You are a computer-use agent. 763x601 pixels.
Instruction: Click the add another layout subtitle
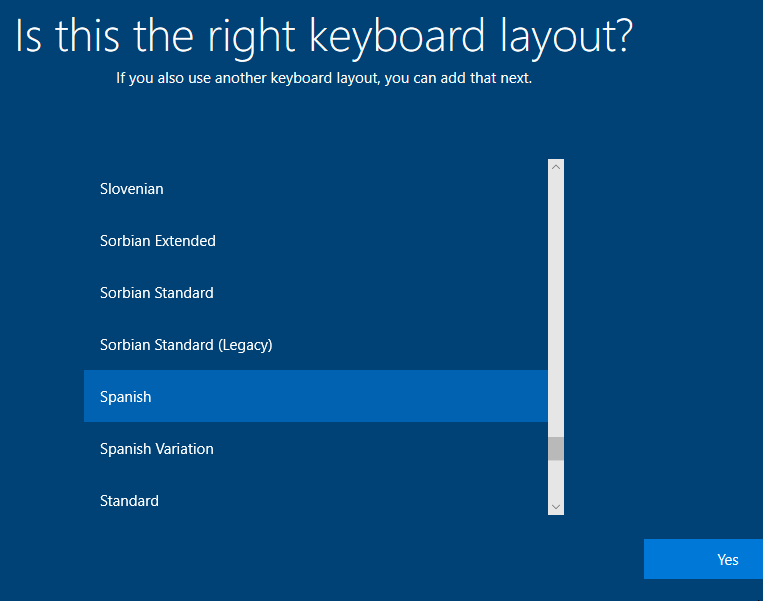(324, 78)
